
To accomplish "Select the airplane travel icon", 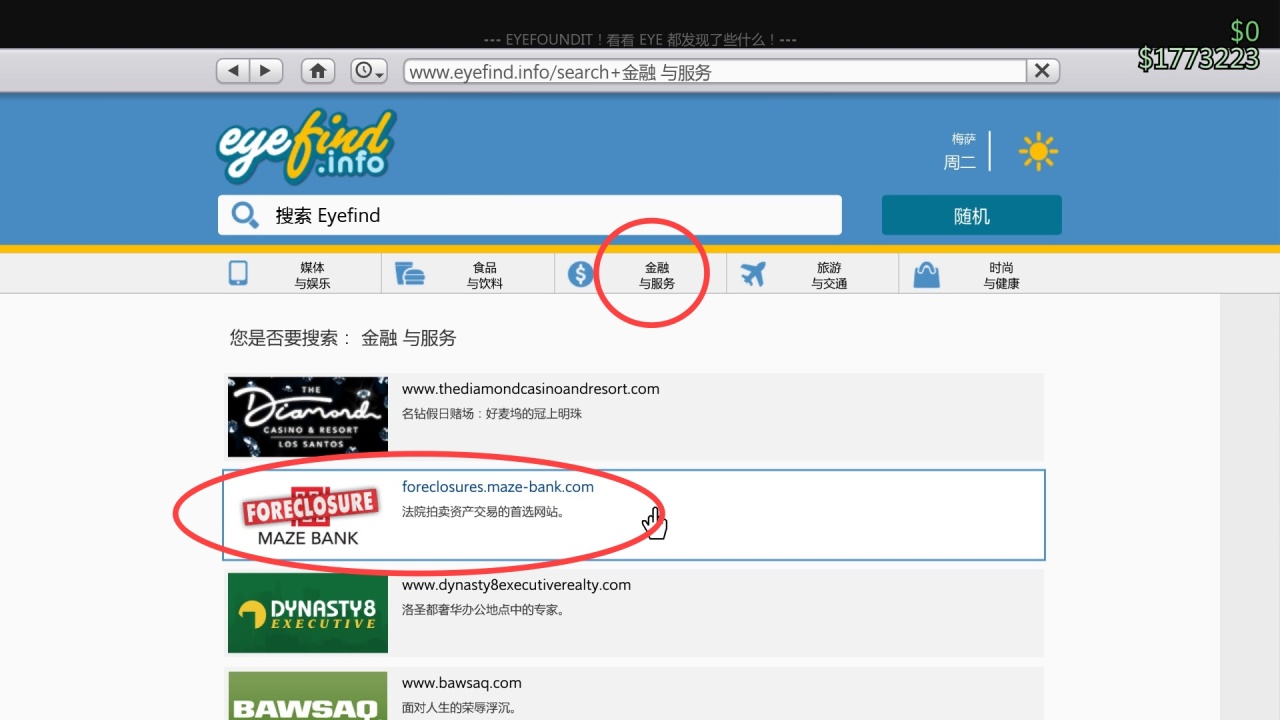I will click(x=753, y=274).
